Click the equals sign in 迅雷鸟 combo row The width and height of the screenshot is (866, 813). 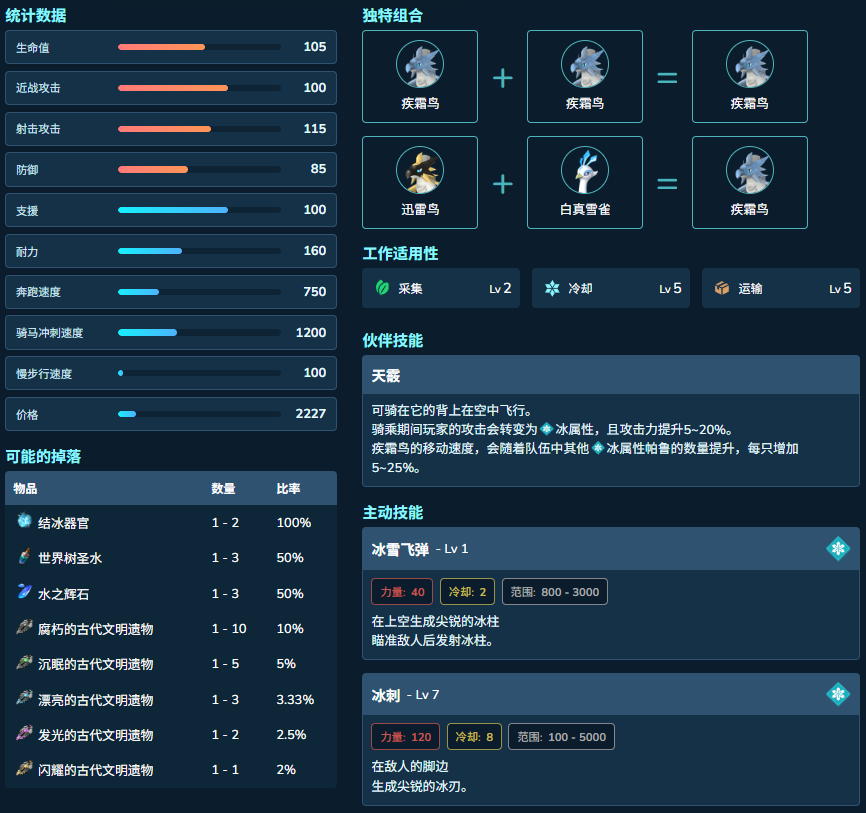pos(667,184)
